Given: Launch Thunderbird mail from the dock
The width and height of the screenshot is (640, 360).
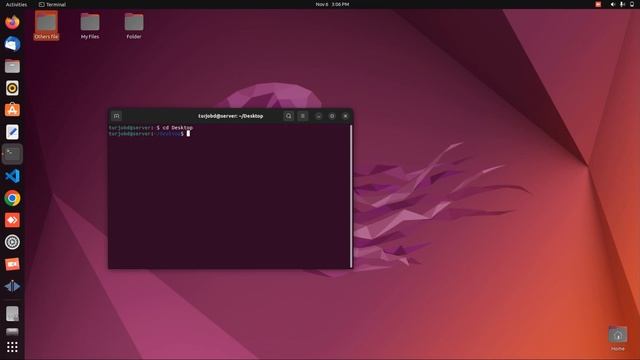Looking at the screenshot, I should 12,44.
